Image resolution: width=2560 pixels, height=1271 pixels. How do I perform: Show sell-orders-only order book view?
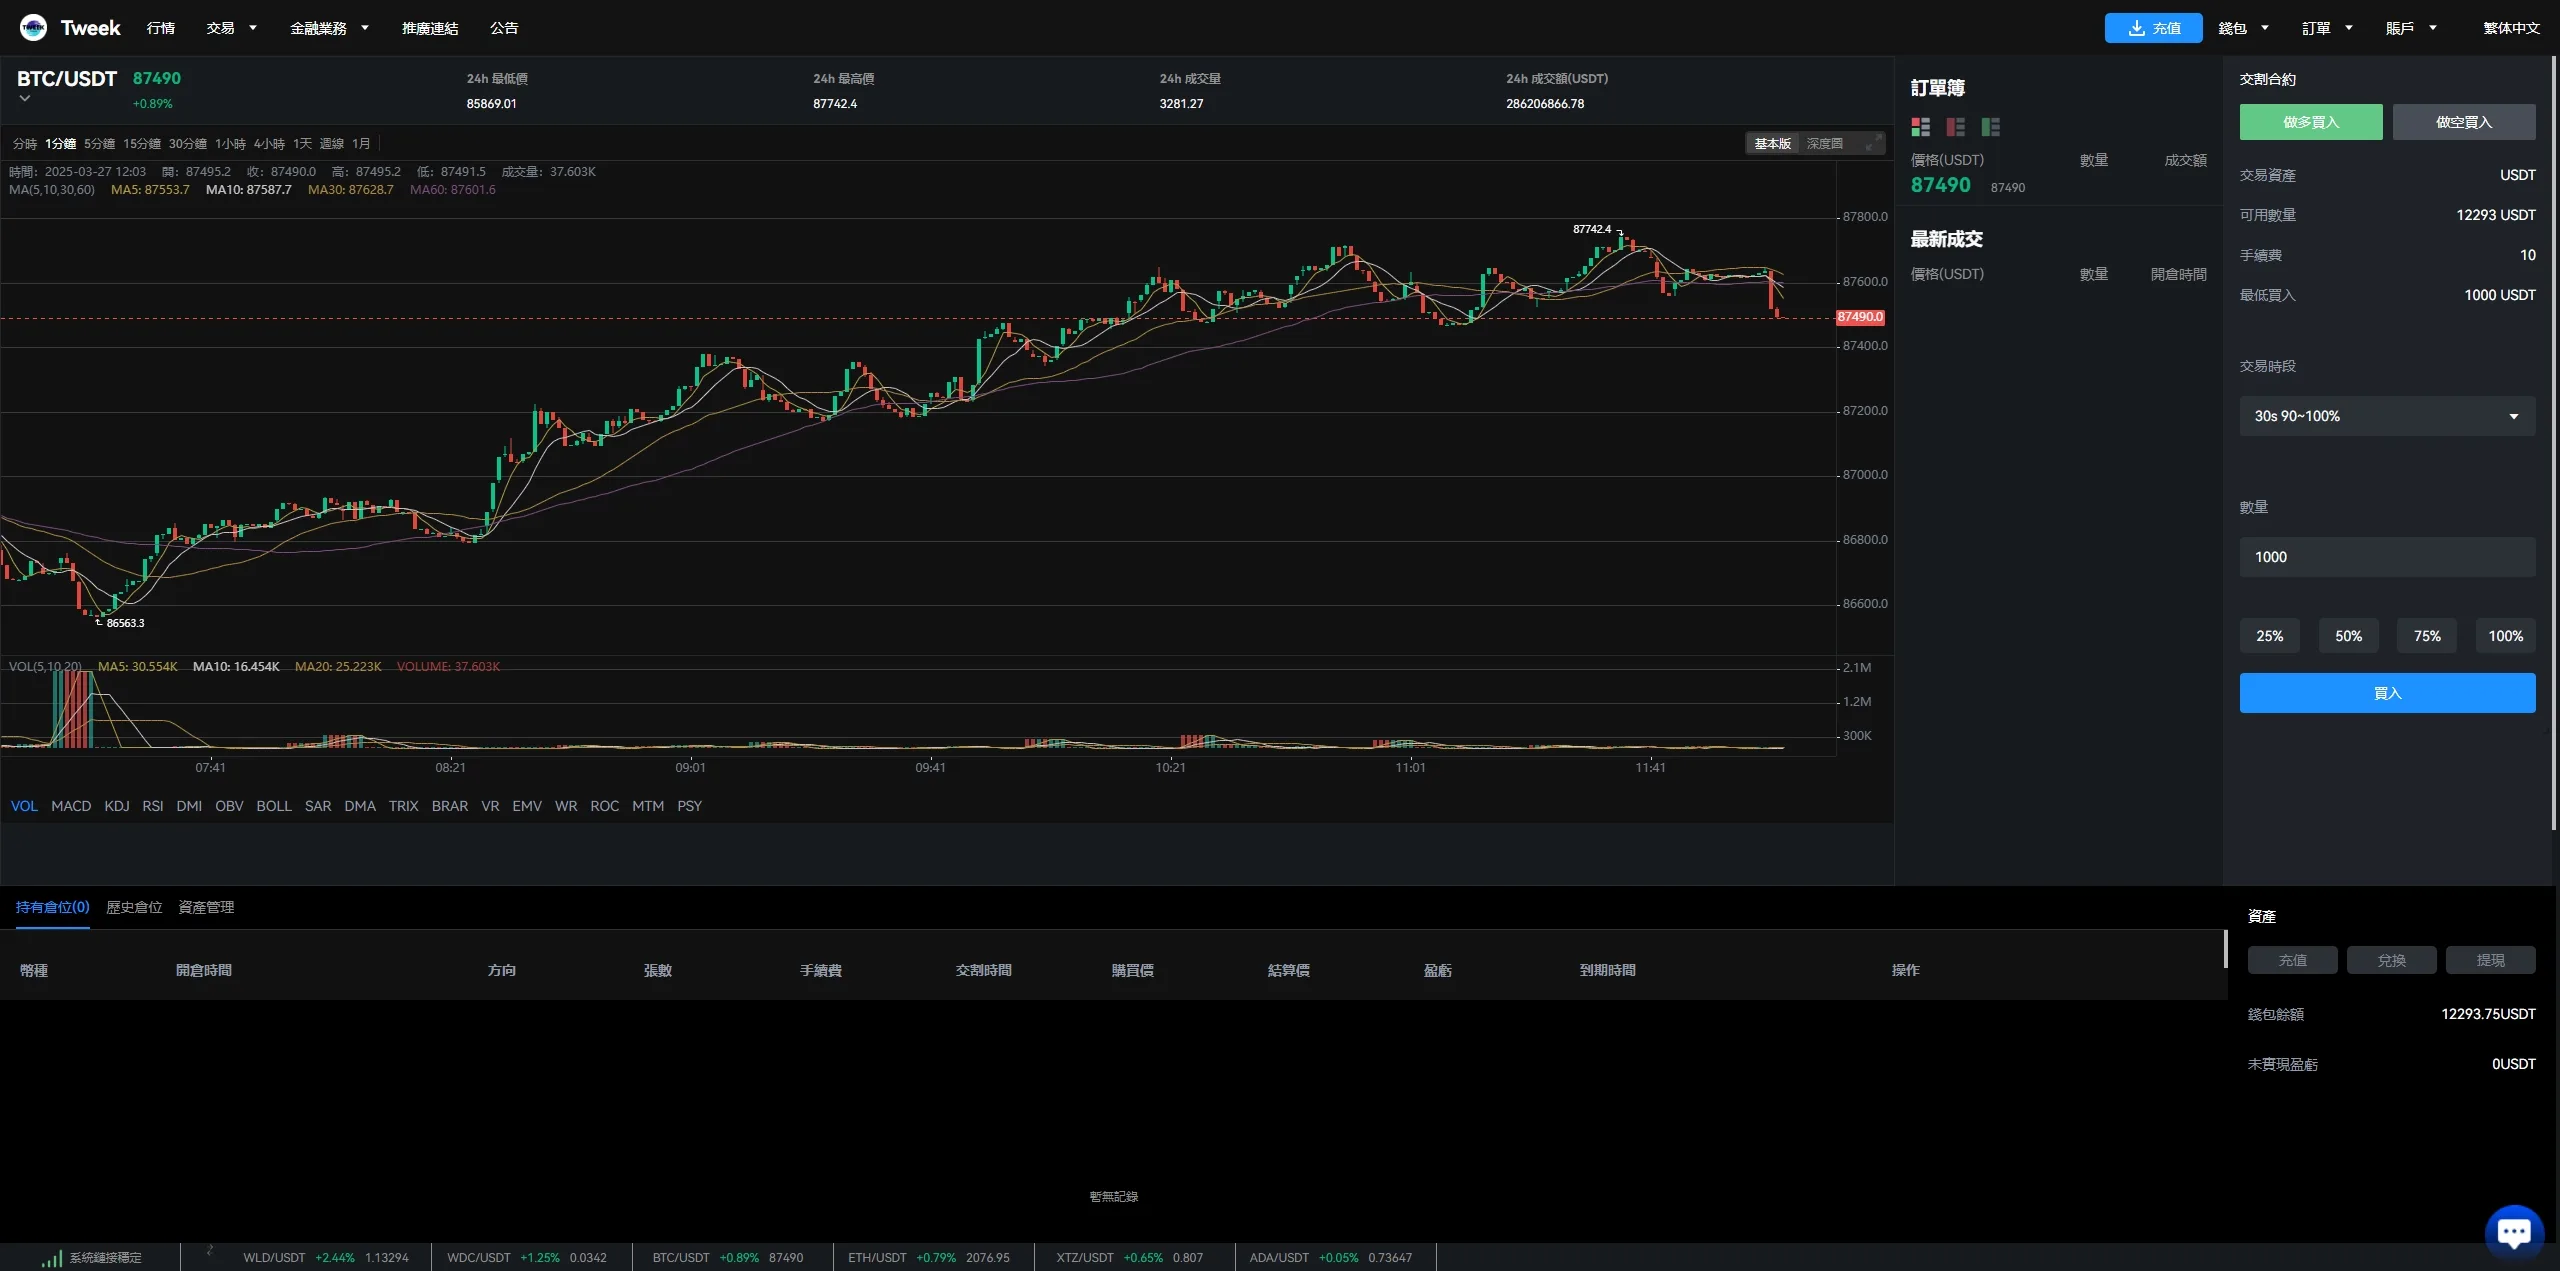click(1955, 127)
